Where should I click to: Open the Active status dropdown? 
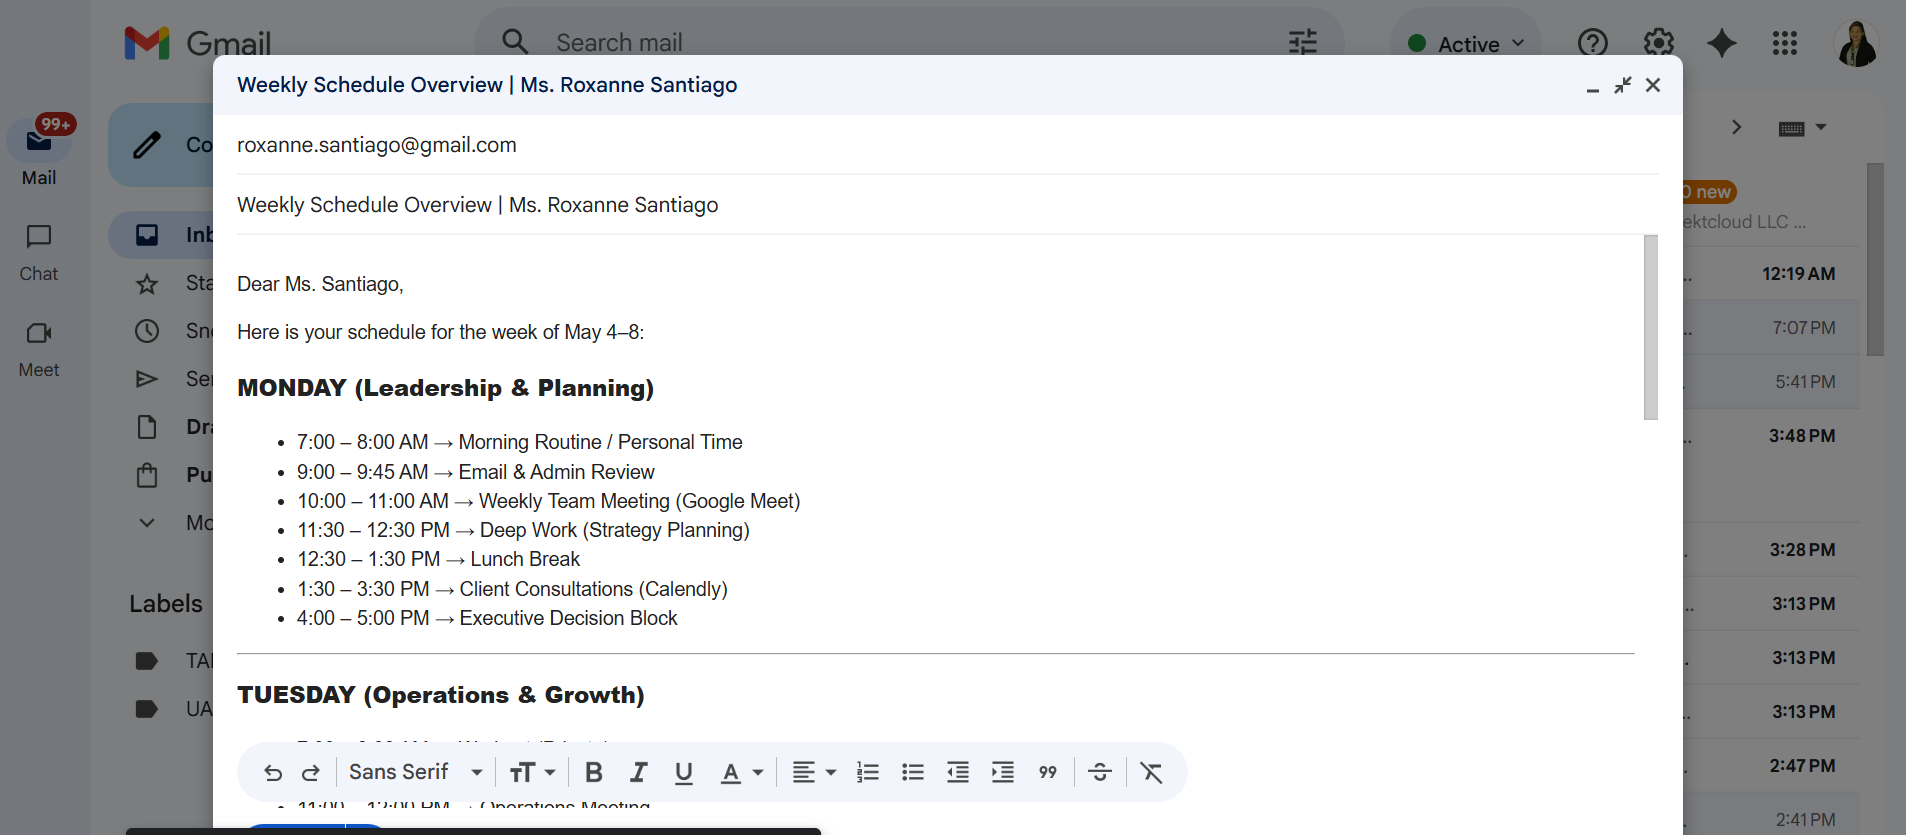(1466, 43)
